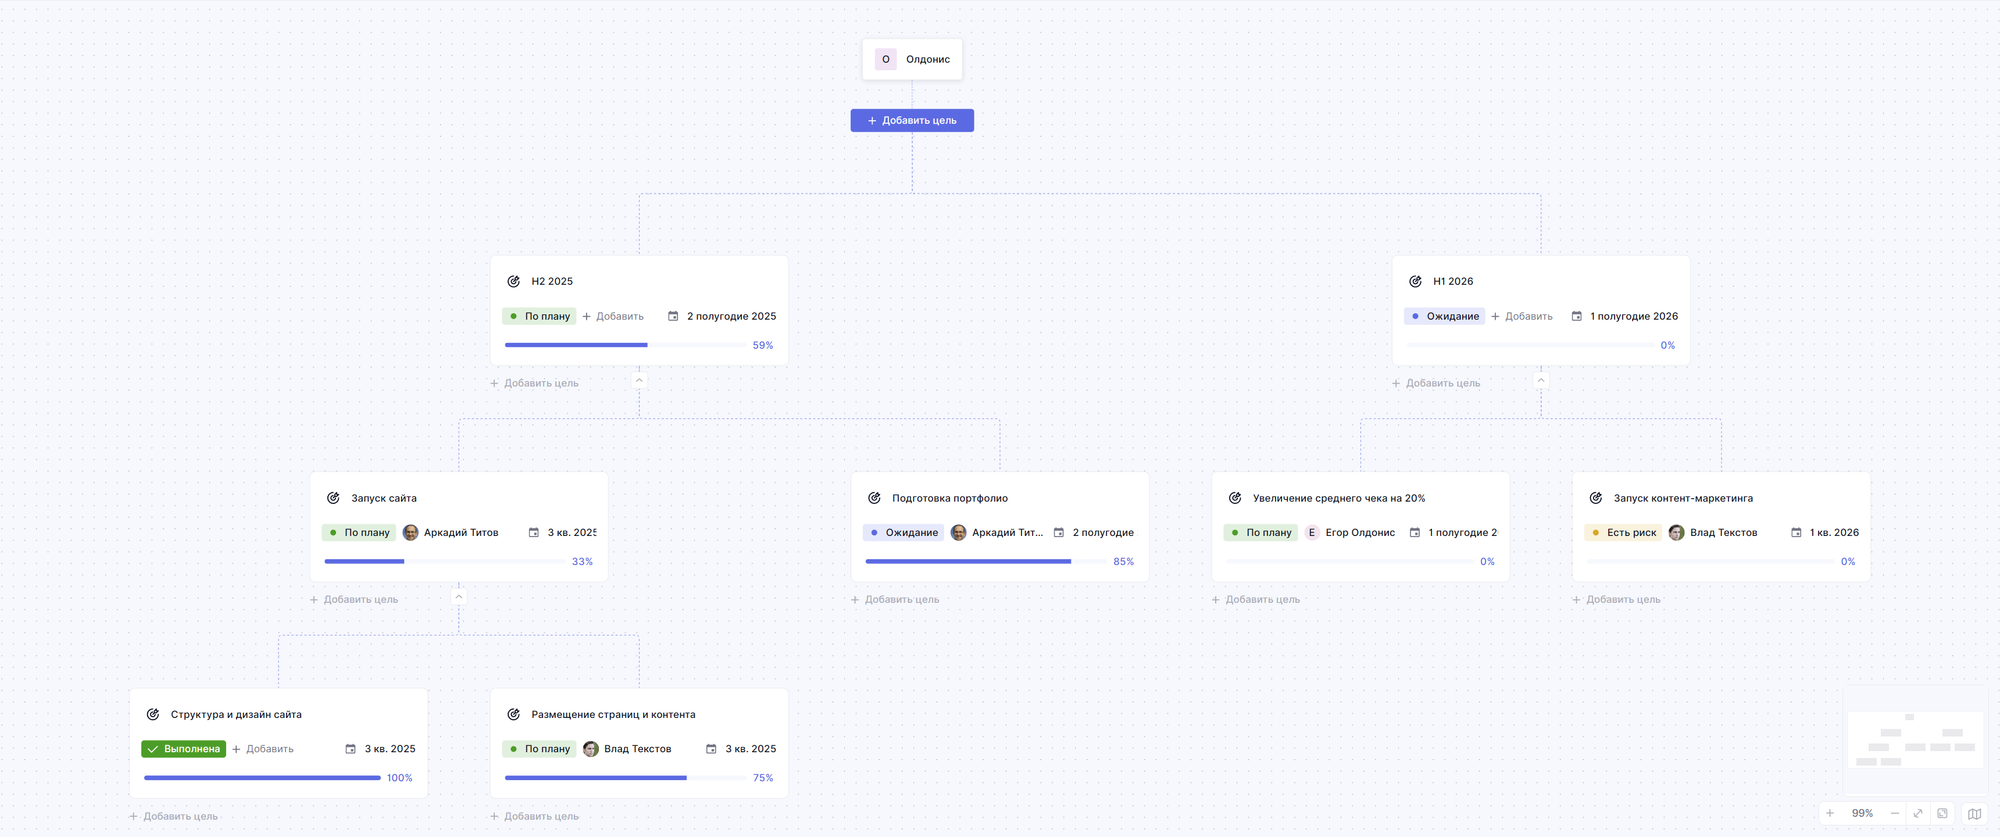Screen dimensions: 2000x837
Task: Zoom in with the plus icon
Action: 1830,813
